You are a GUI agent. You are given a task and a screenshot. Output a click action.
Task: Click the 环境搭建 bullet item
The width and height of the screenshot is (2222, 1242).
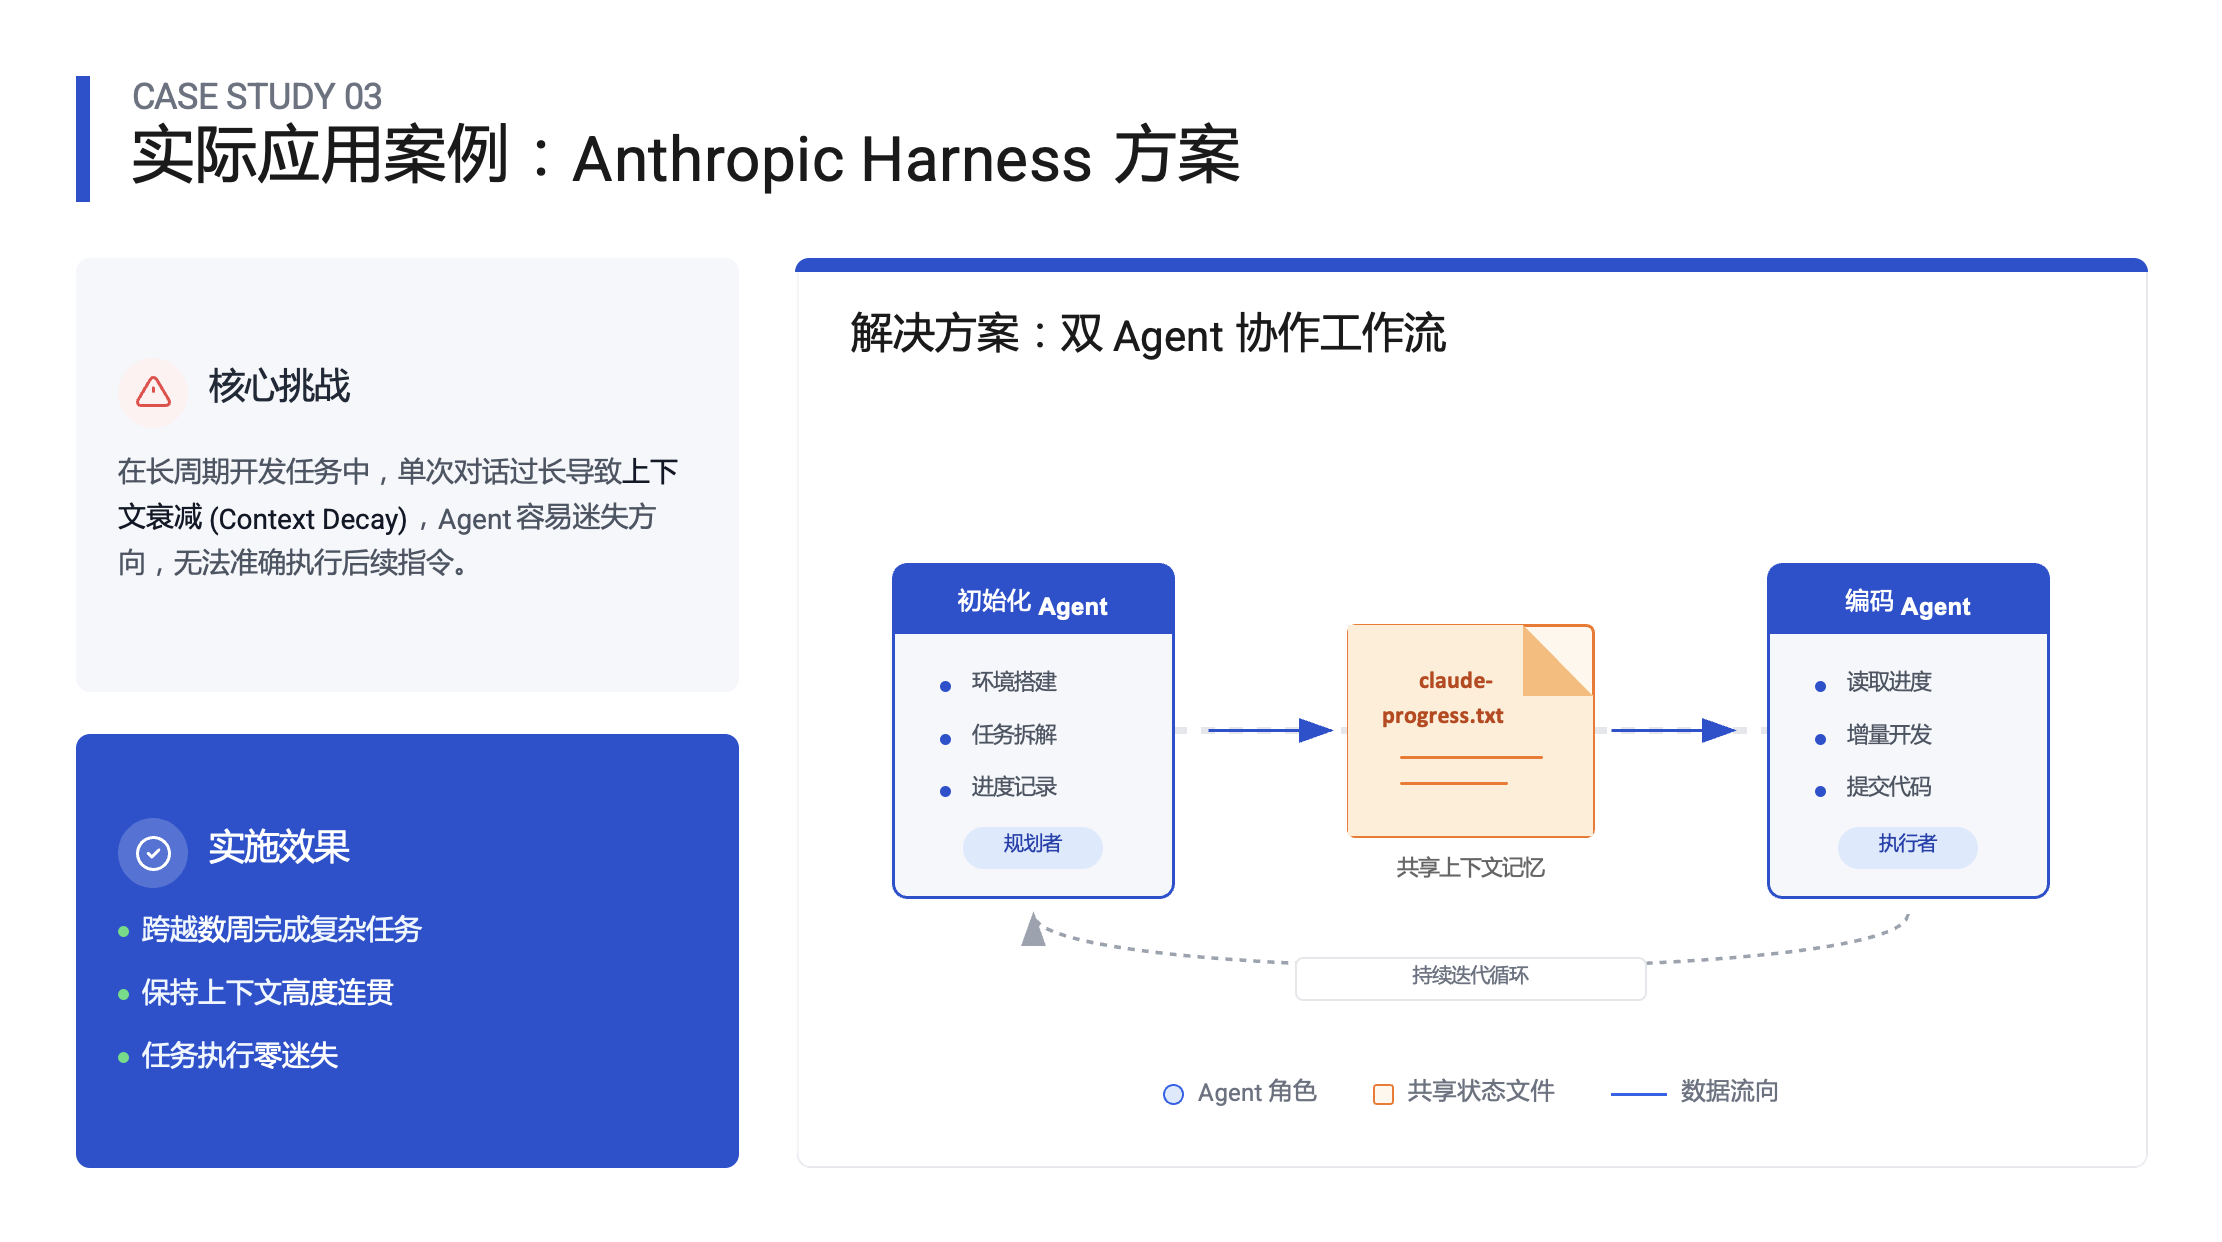1013,682
